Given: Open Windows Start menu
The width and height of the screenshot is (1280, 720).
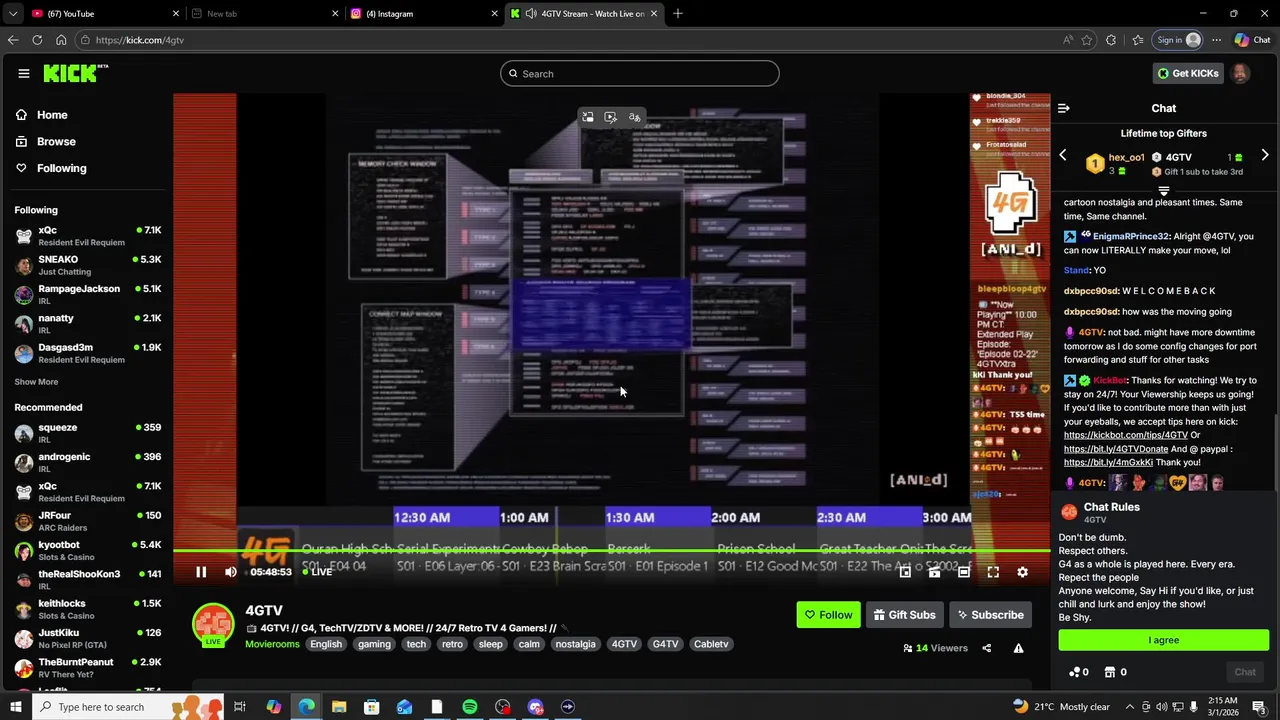Looking at the screenshot, I should click(15, 707).
